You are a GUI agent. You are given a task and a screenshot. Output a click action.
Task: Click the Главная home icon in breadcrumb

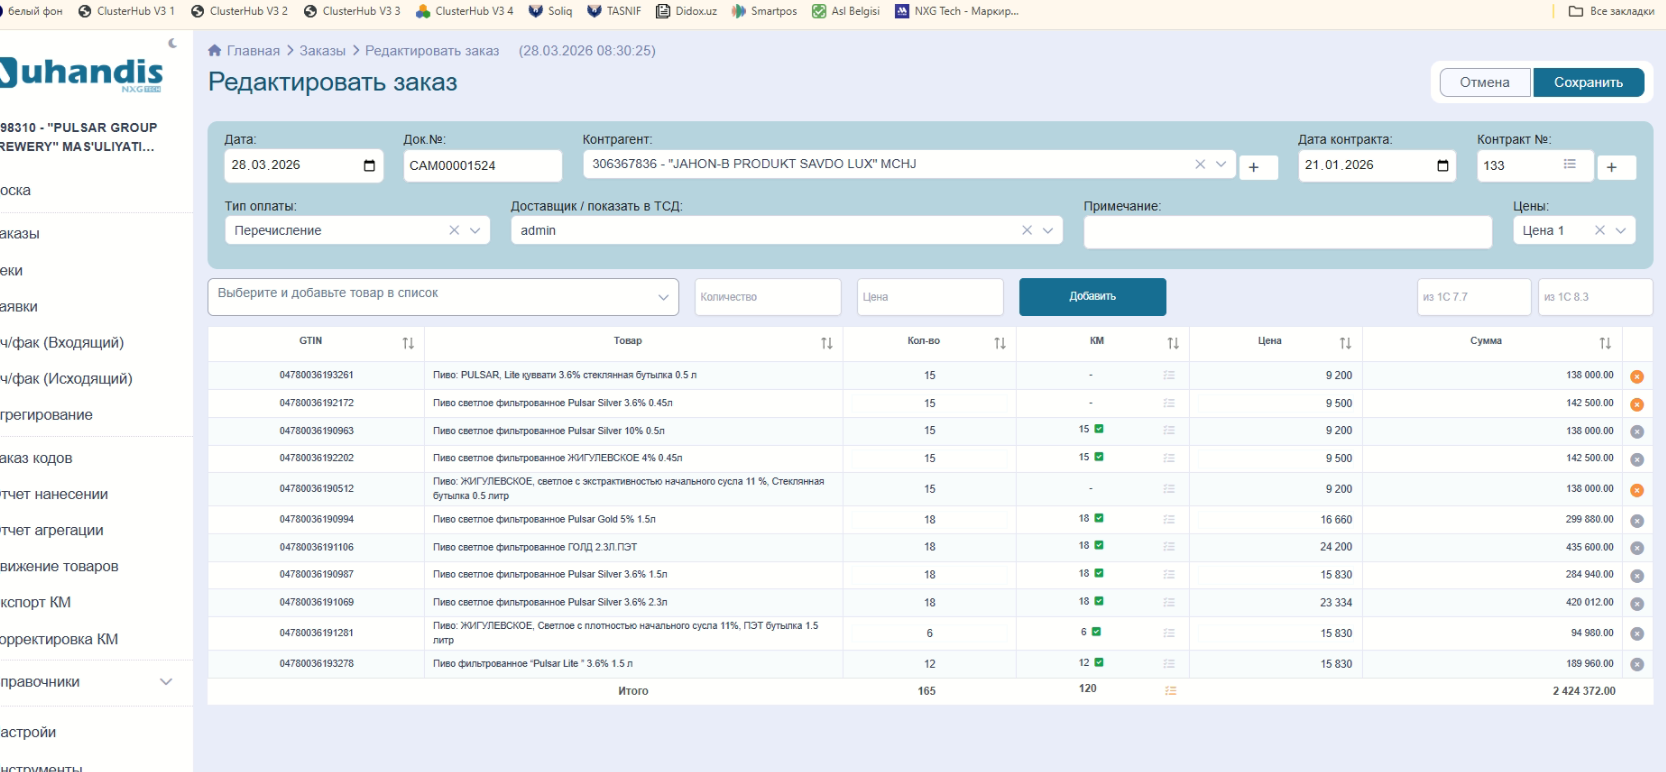pyautogui.click(x=214, y=51)
